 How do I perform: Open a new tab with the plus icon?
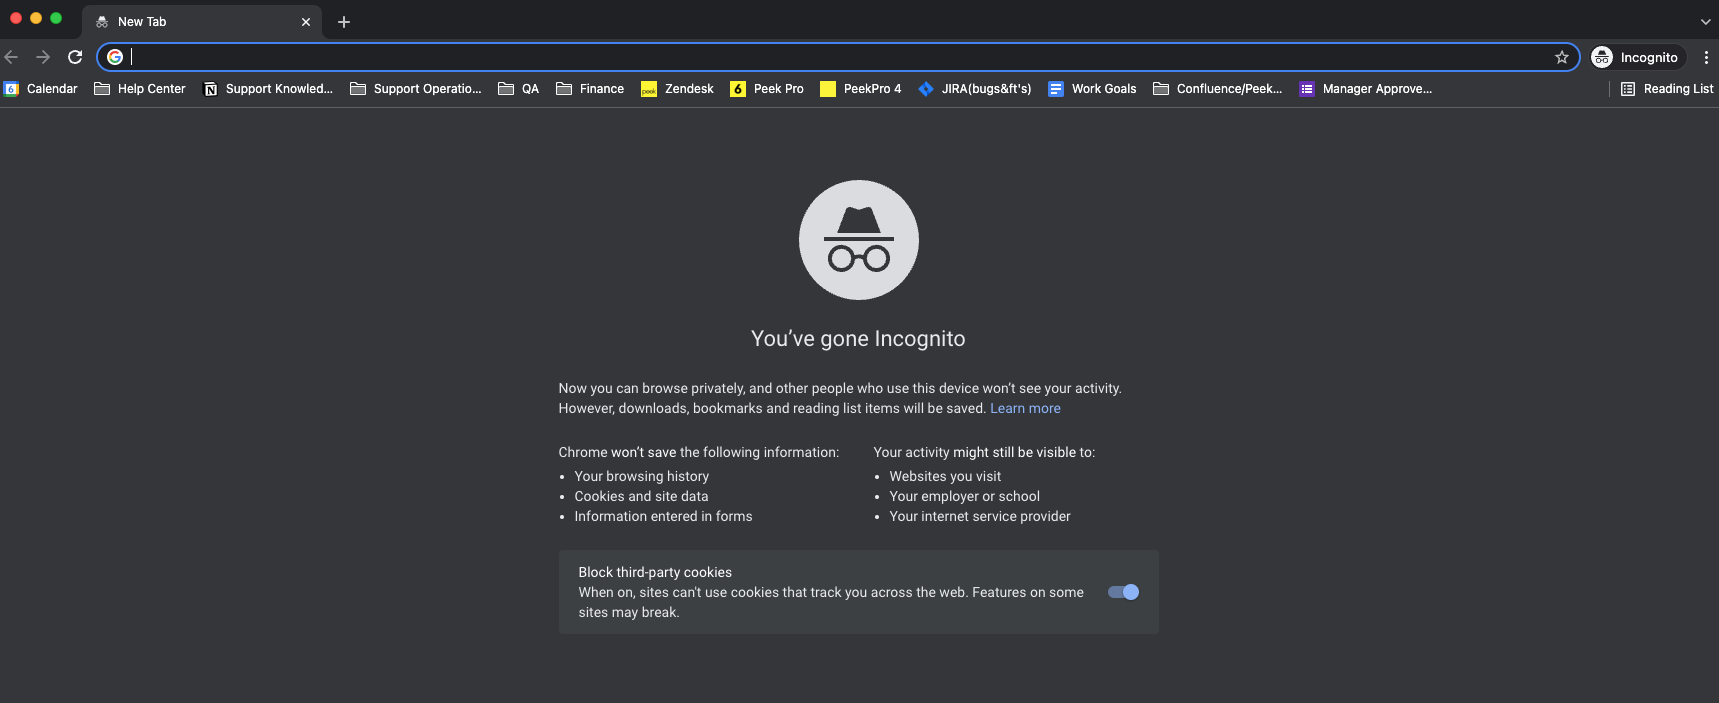pos(344,22)
